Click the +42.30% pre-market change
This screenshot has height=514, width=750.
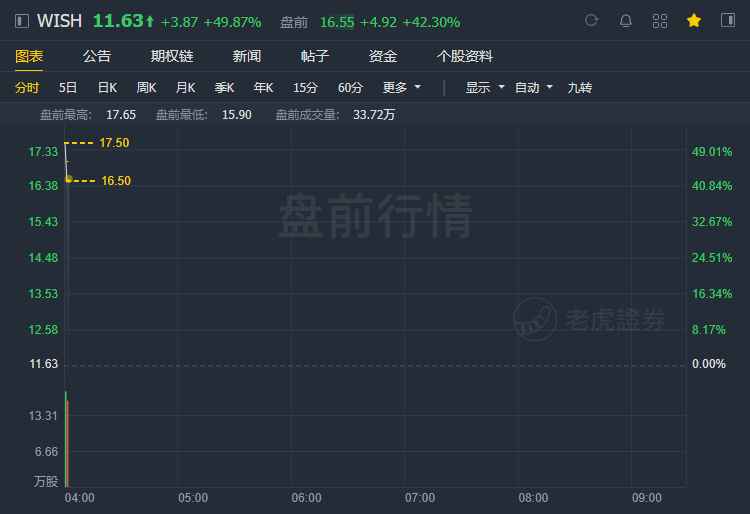pos(431,22)
